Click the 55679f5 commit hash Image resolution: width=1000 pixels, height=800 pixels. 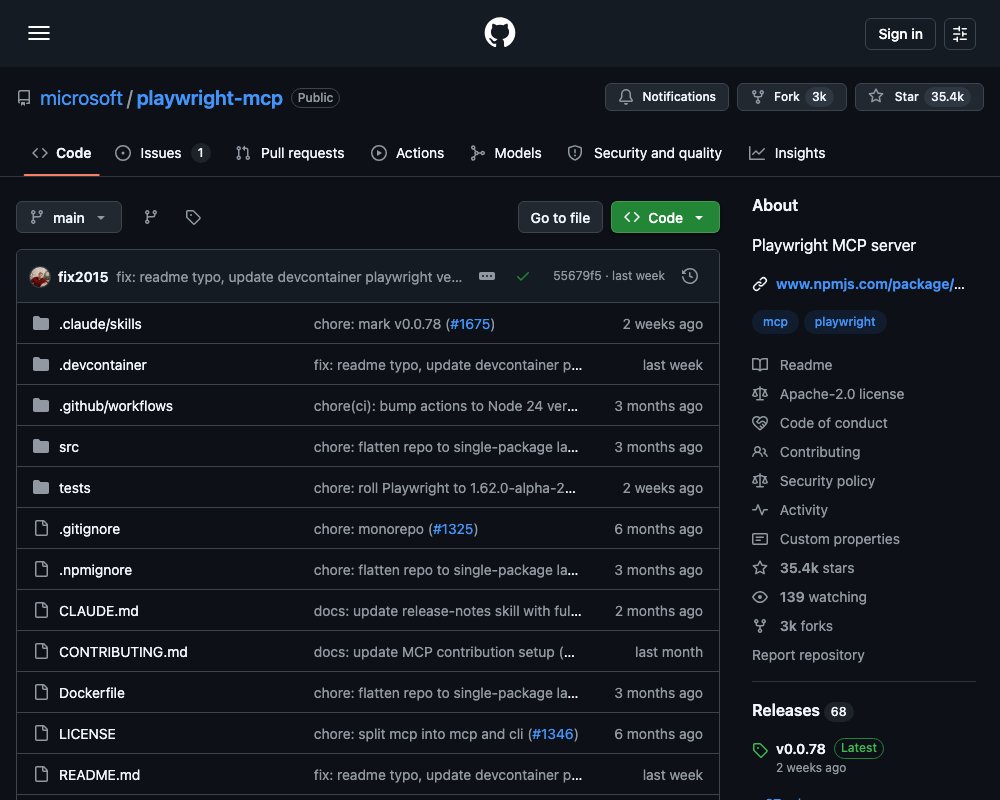pos(577,276)
